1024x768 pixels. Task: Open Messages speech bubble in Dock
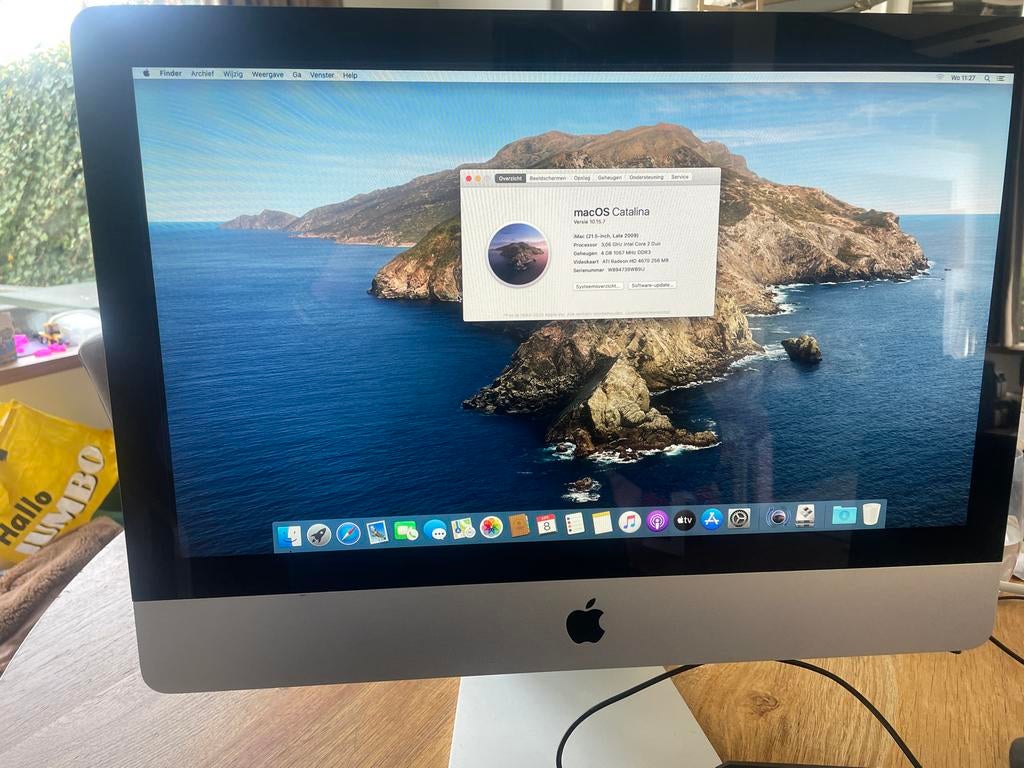click(435, 530)
